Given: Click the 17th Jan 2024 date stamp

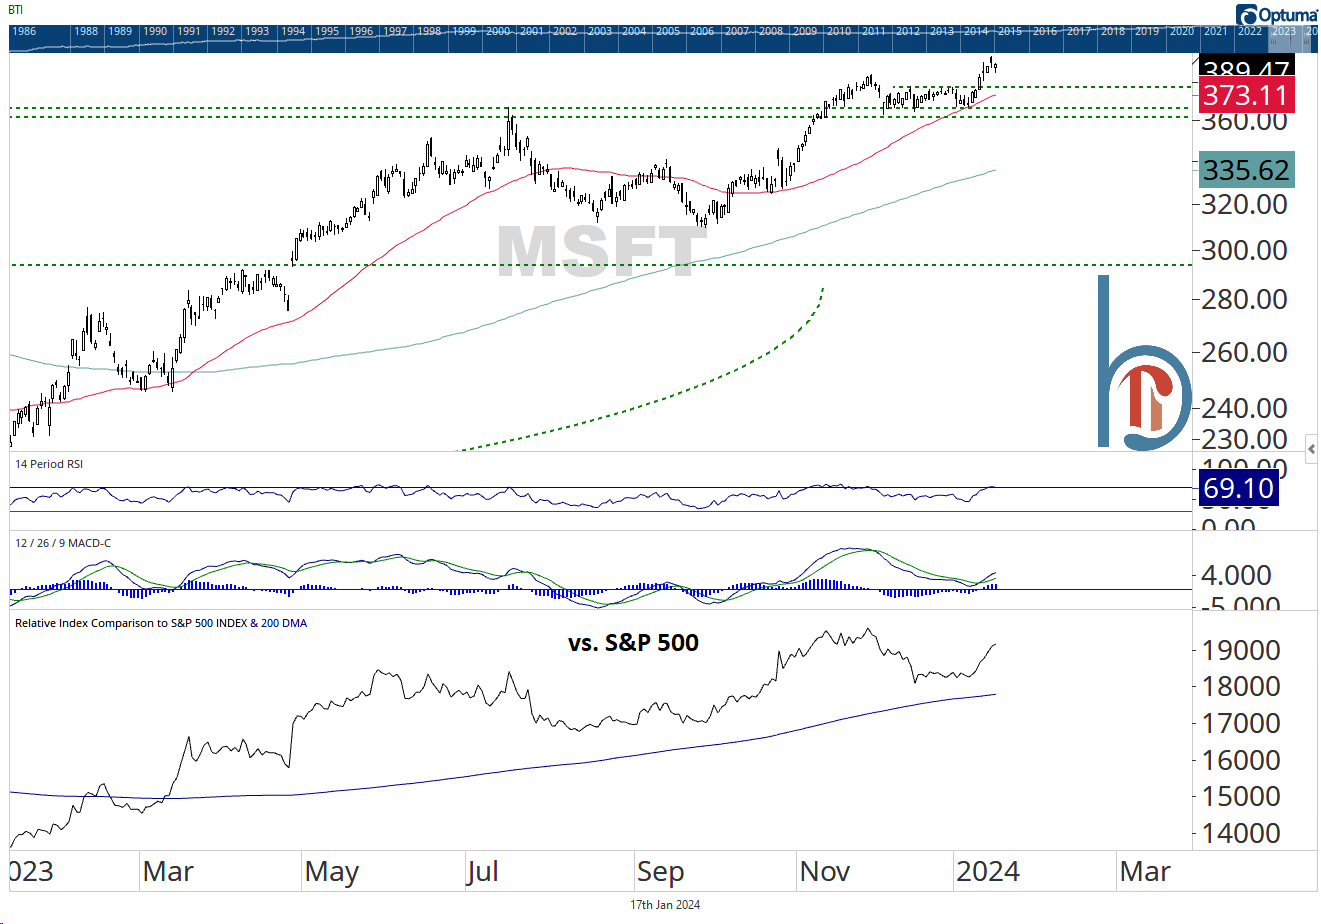Looking at the screenshot, I should click(x=665, y=905).
